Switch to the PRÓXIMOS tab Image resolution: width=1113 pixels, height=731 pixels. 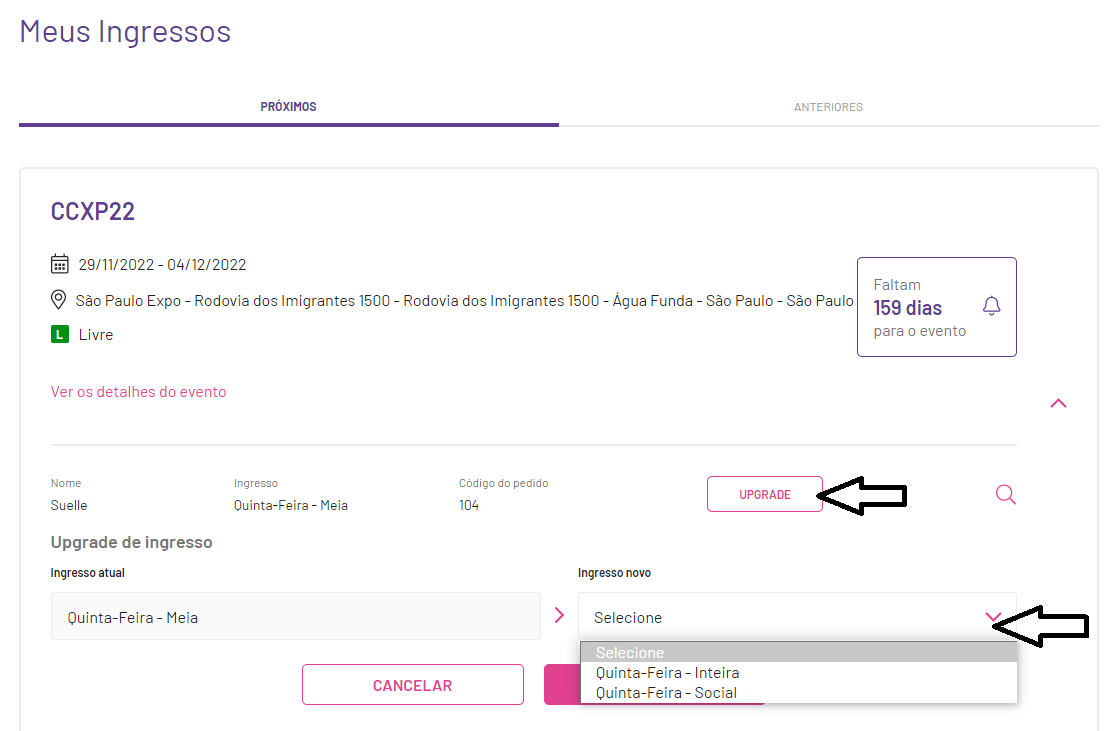click(288, 106)
